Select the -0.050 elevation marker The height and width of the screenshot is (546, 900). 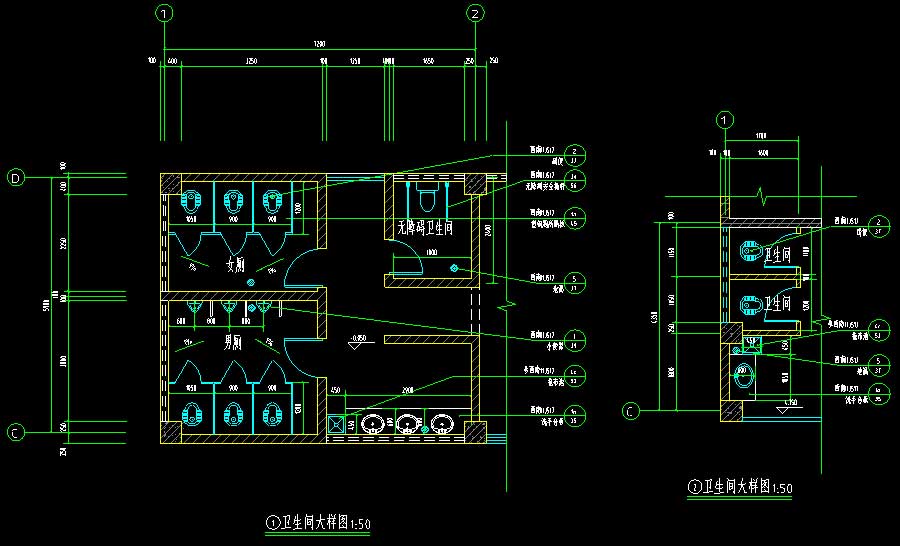pyautogui.click(x=356, y=340)
